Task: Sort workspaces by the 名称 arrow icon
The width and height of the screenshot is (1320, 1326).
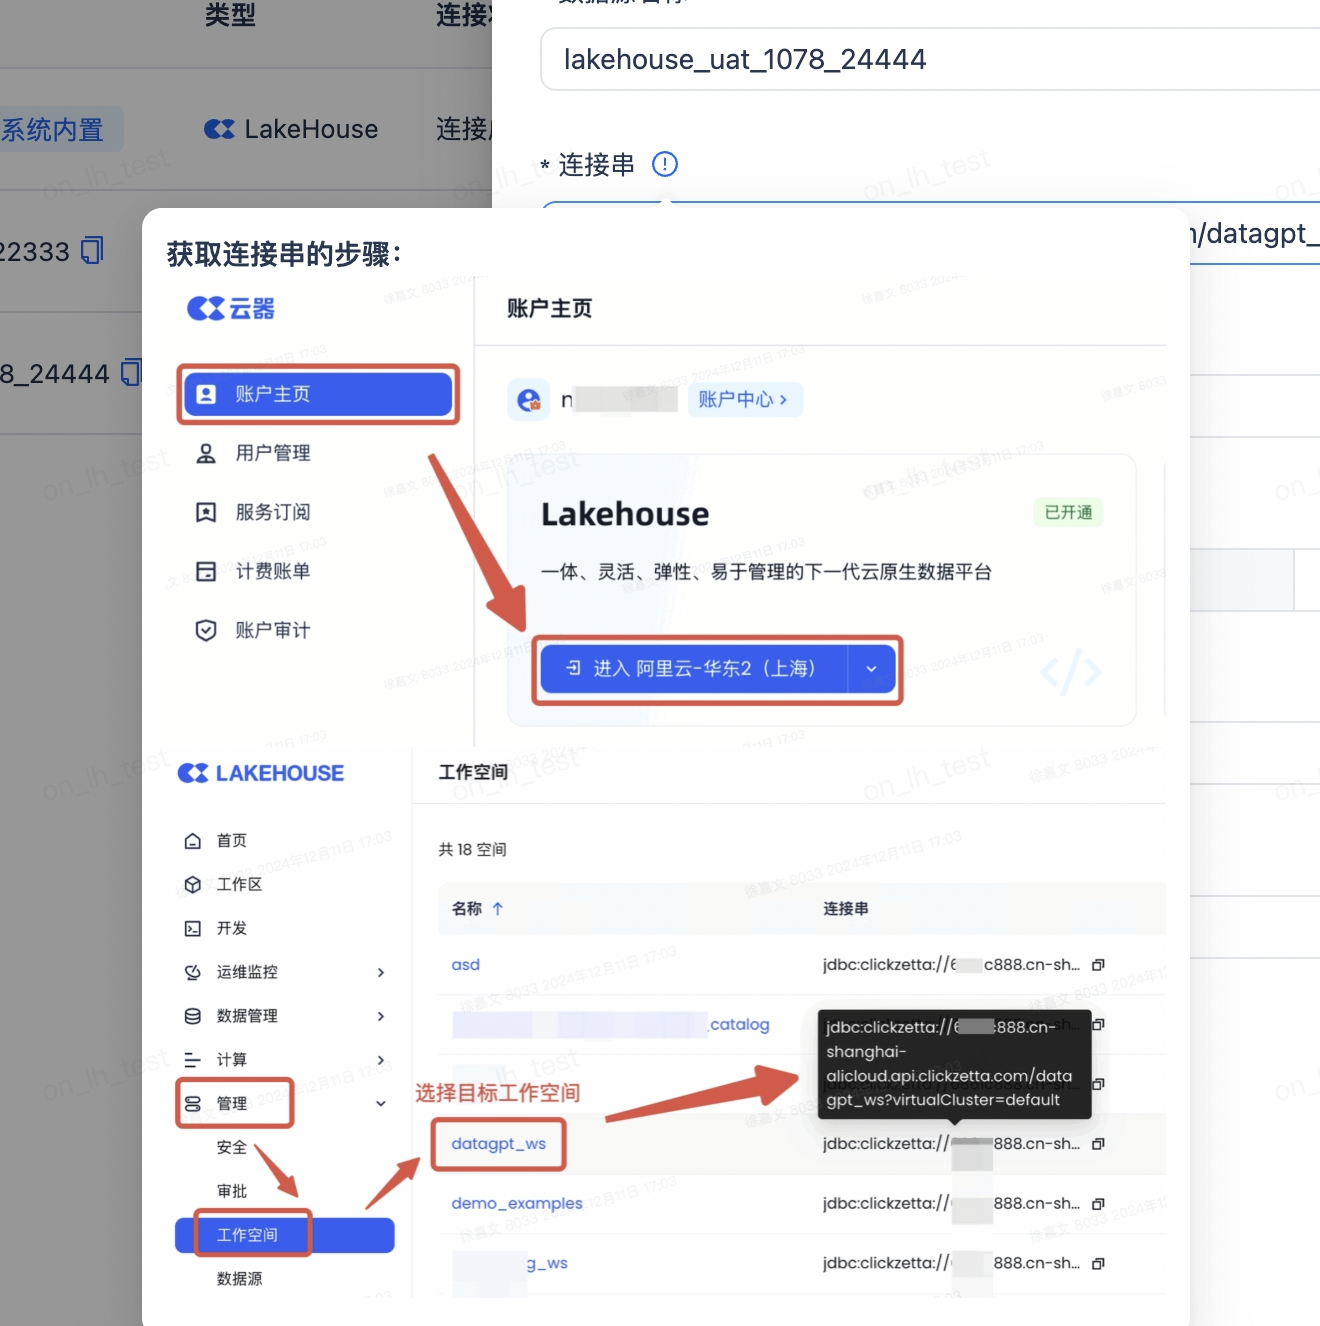Action: 497,909
